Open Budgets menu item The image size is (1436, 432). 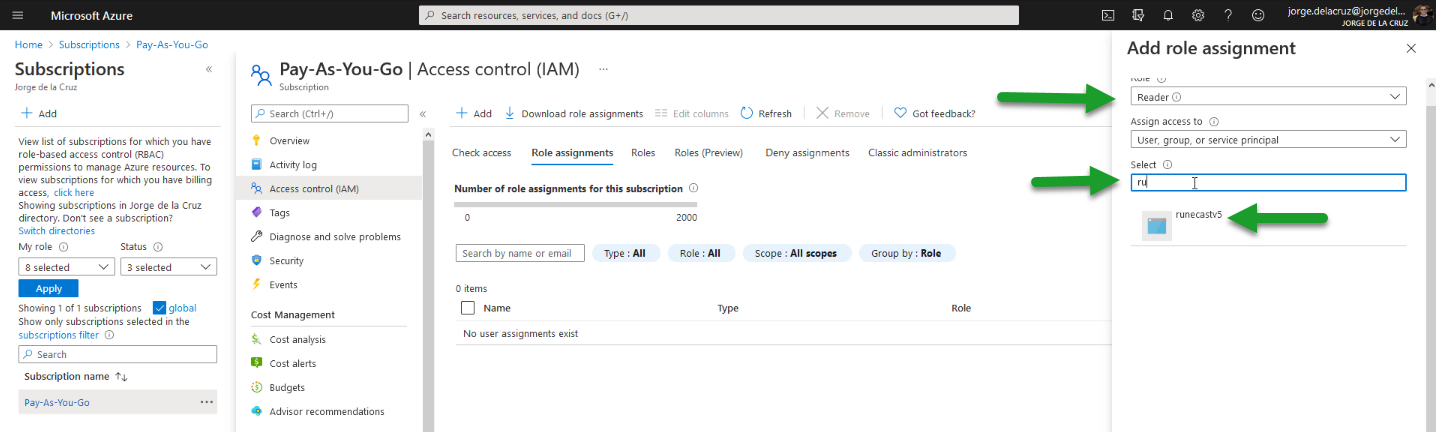coord(287,387)
